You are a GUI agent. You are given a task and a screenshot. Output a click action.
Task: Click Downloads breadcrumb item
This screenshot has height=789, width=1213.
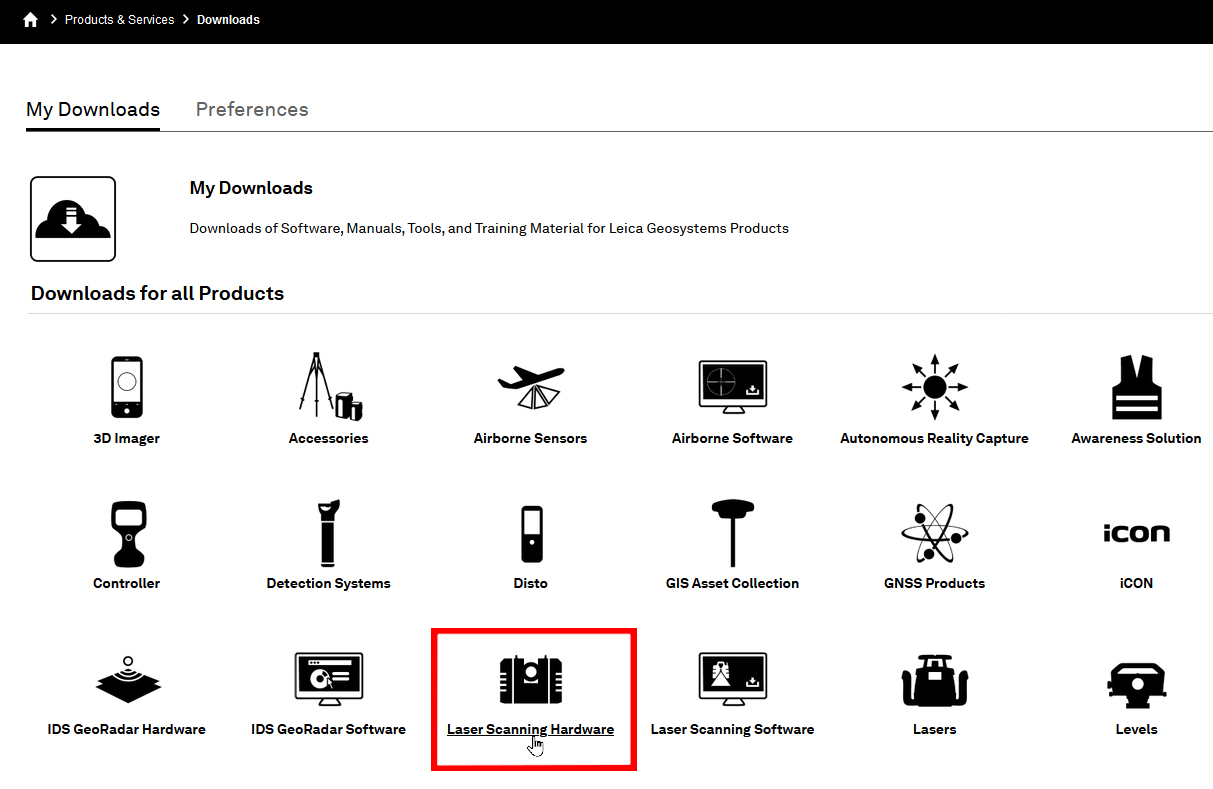(x=228, y=20)
